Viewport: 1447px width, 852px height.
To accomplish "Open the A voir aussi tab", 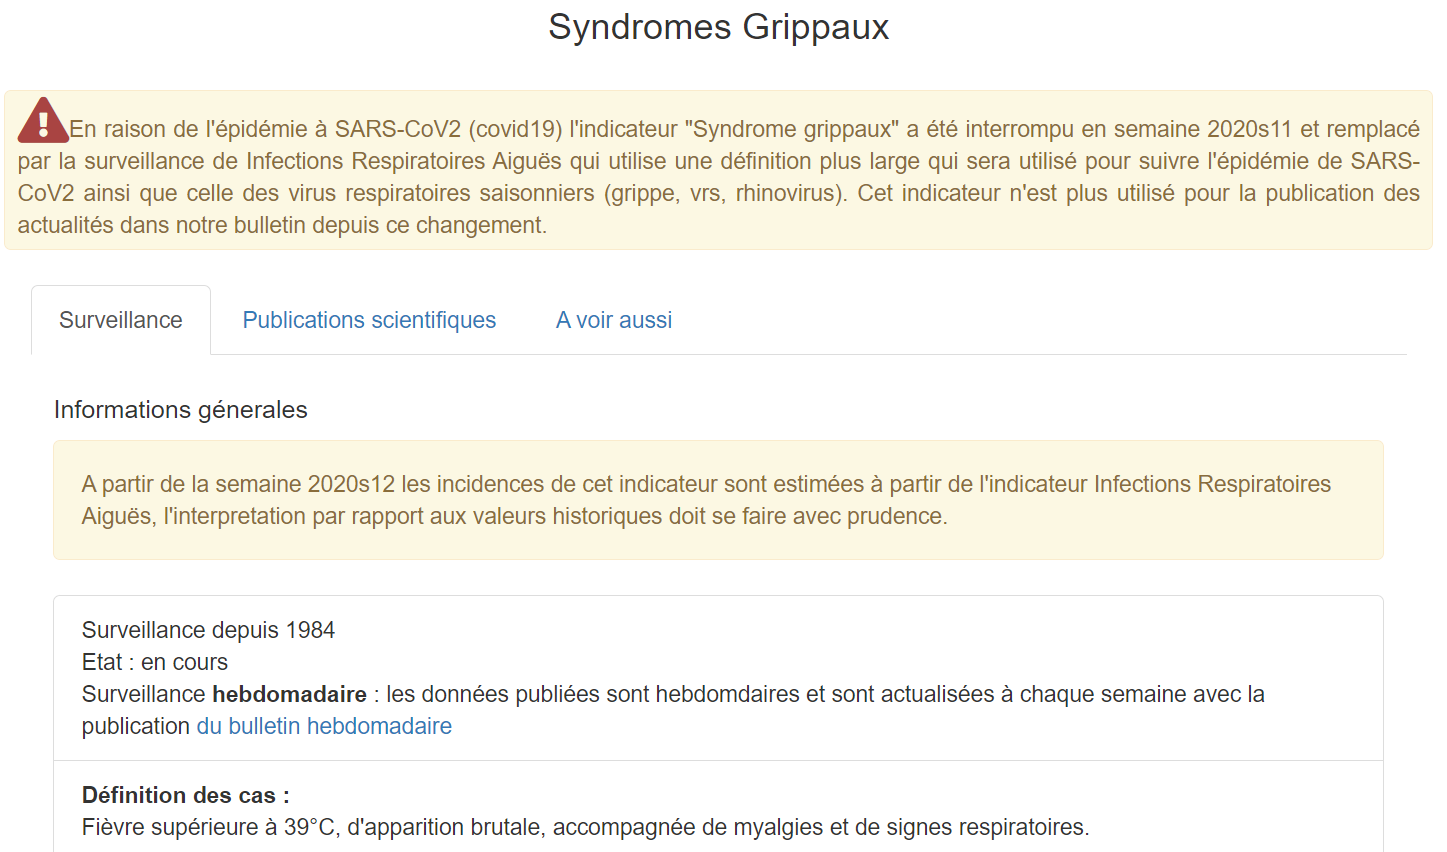I will pos(613,320).
